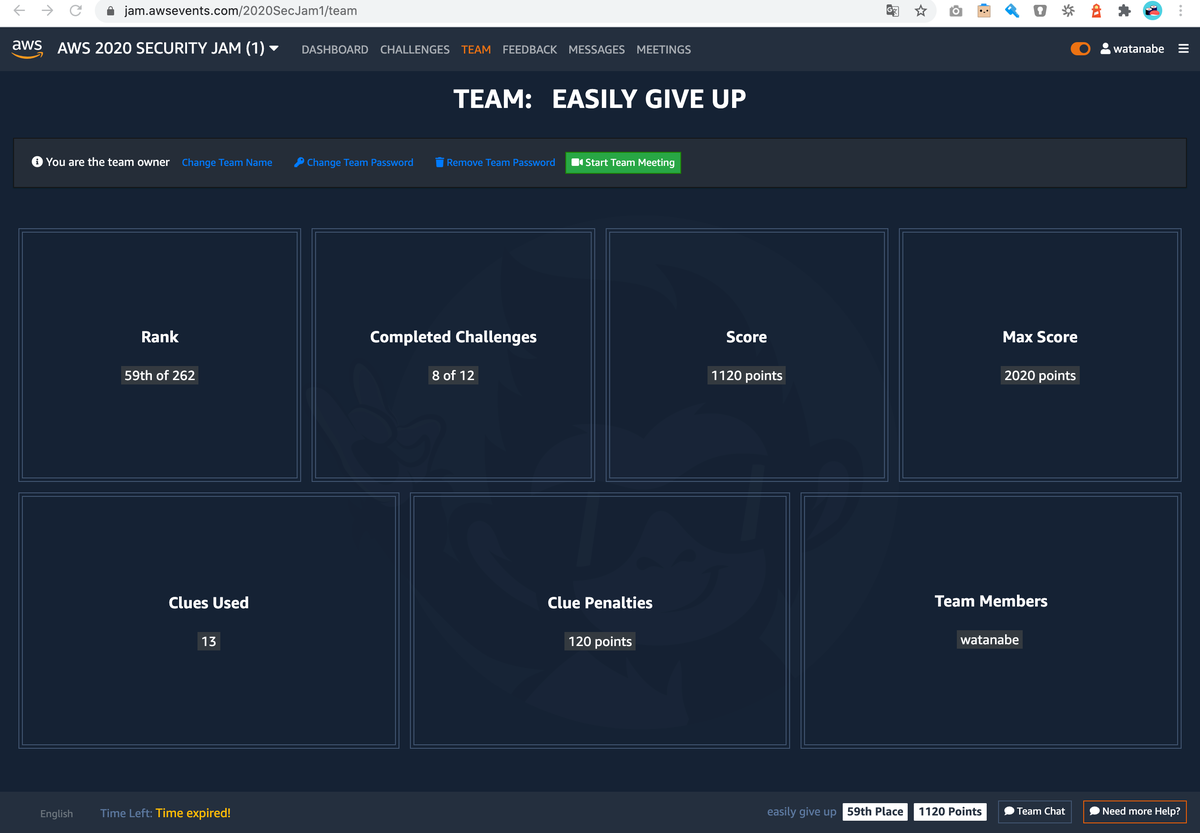
Task: Click the 1120 Points badge in footer
Action: tap(950, 811)
